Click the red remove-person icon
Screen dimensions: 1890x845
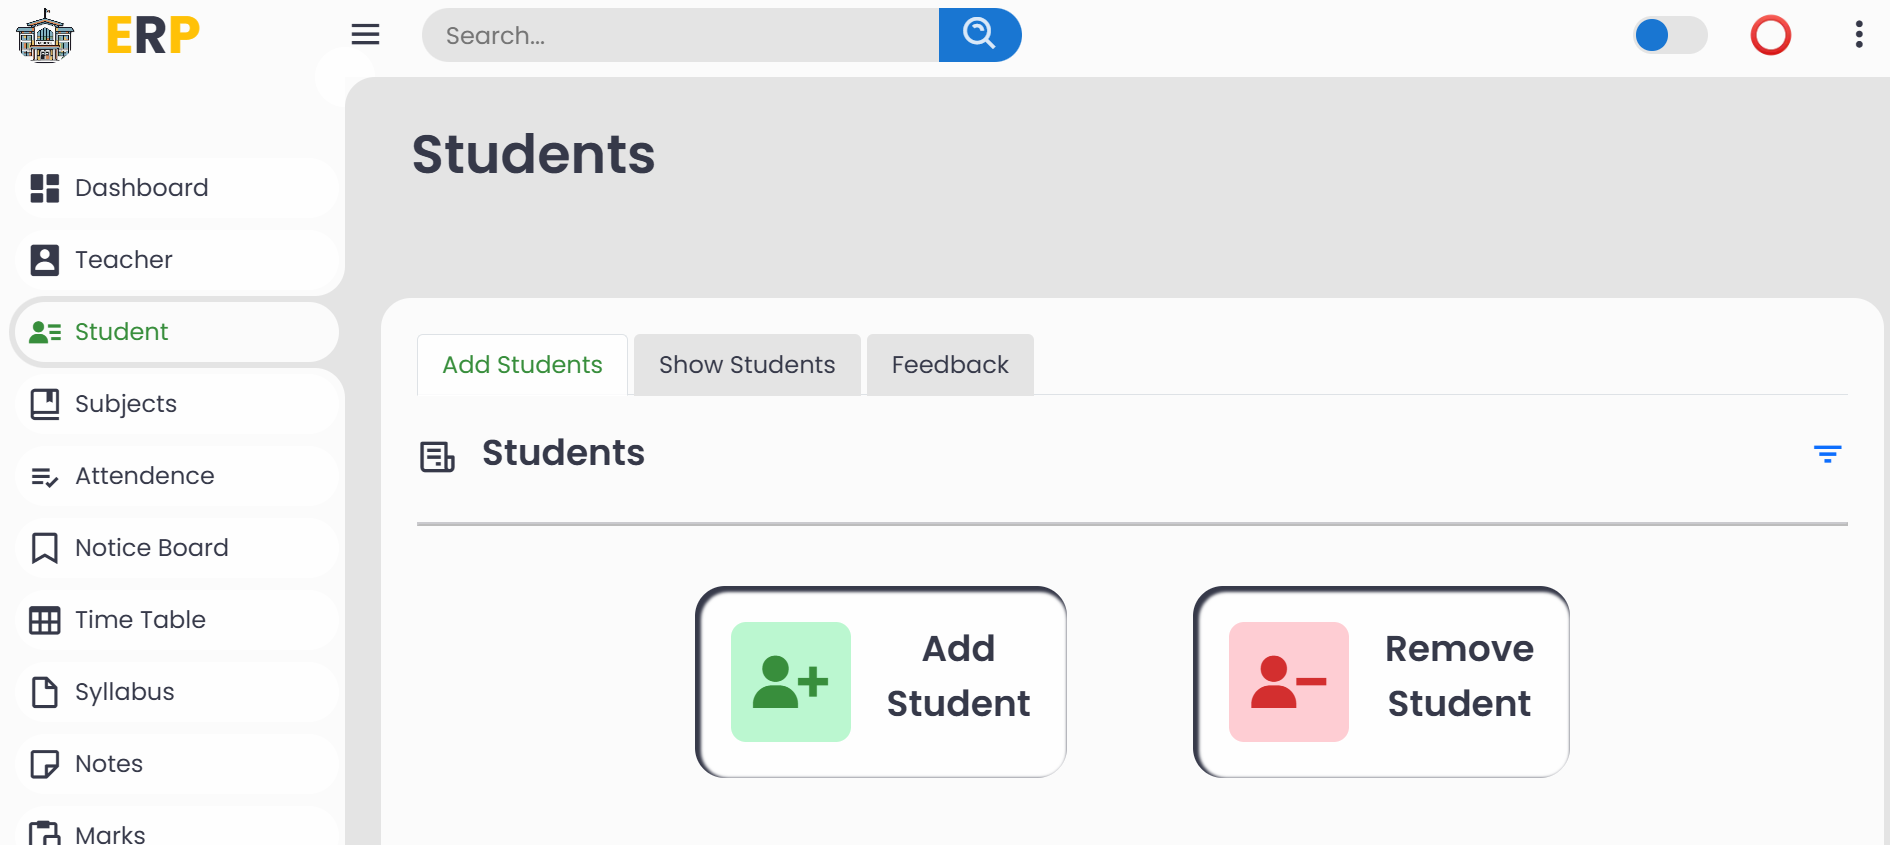(x=1288, y=682)
